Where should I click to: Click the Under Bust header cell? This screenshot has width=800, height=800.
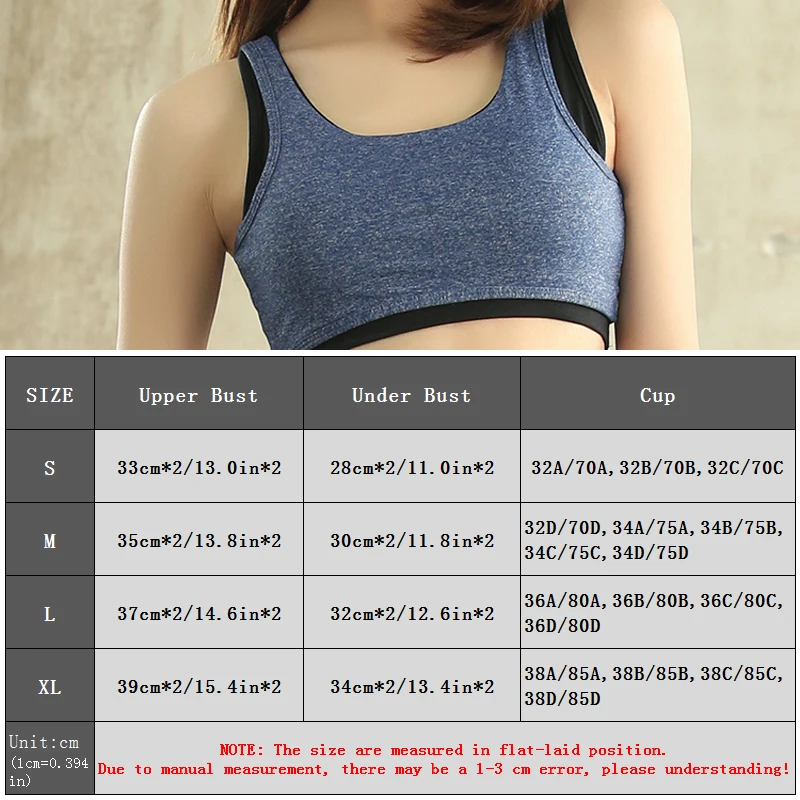tap(412, 393)
